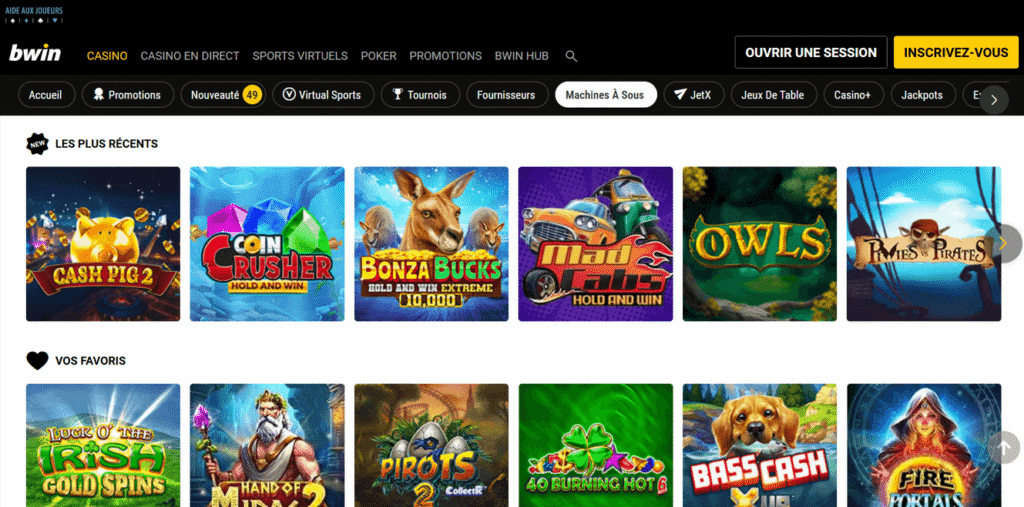The height and width of the screenshot is (507, 1024).
Task: Open the Poker menu item
Action: [378, 56]
